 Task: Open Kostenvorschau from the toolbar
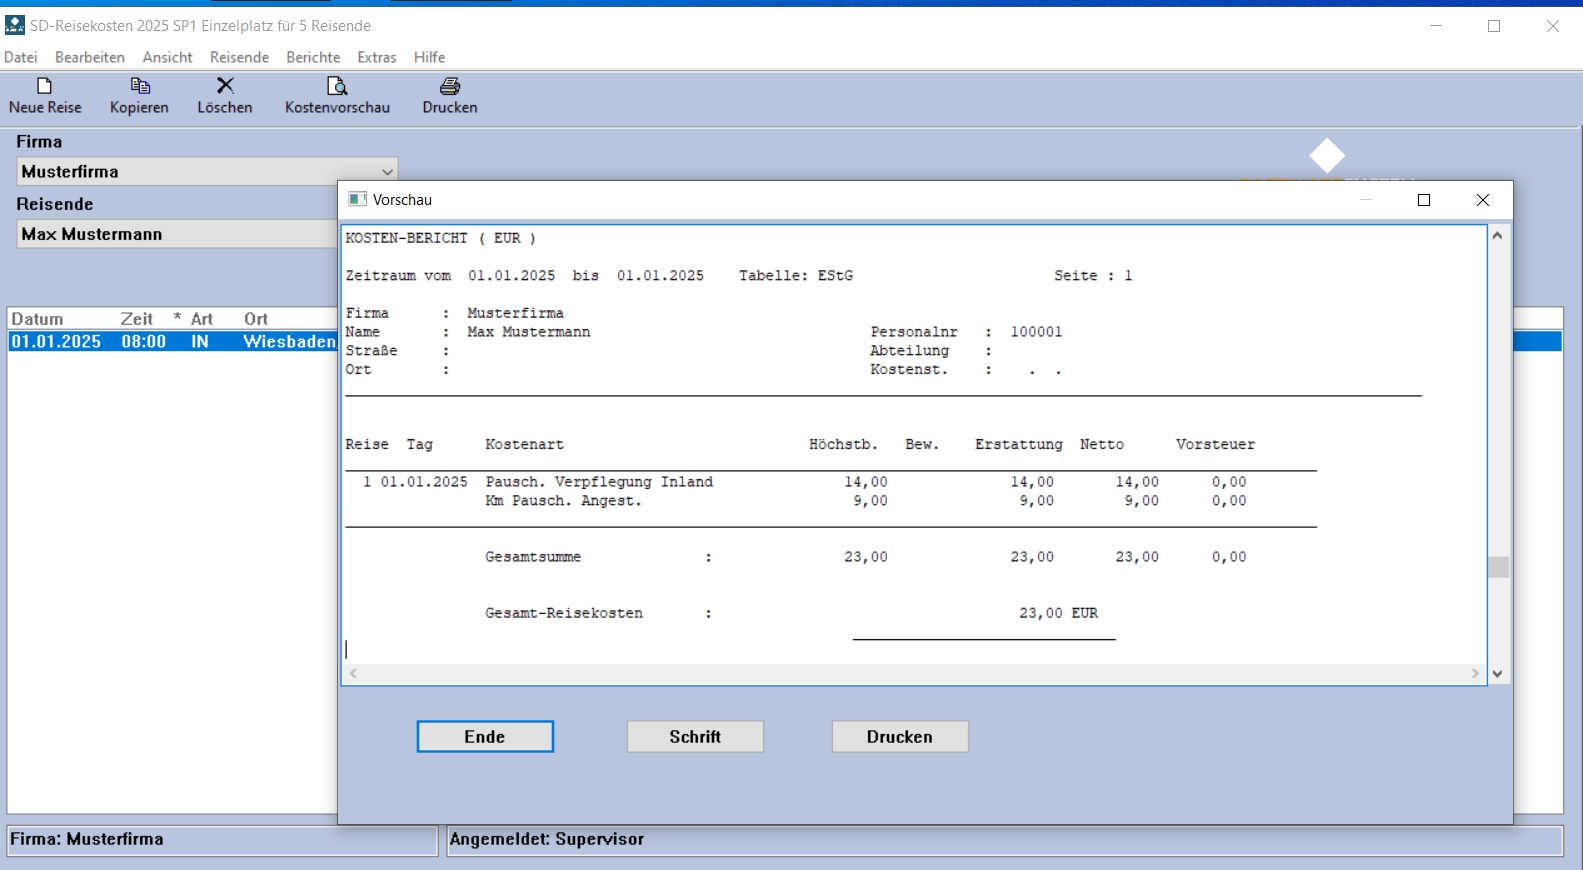[x=337, y=87]
